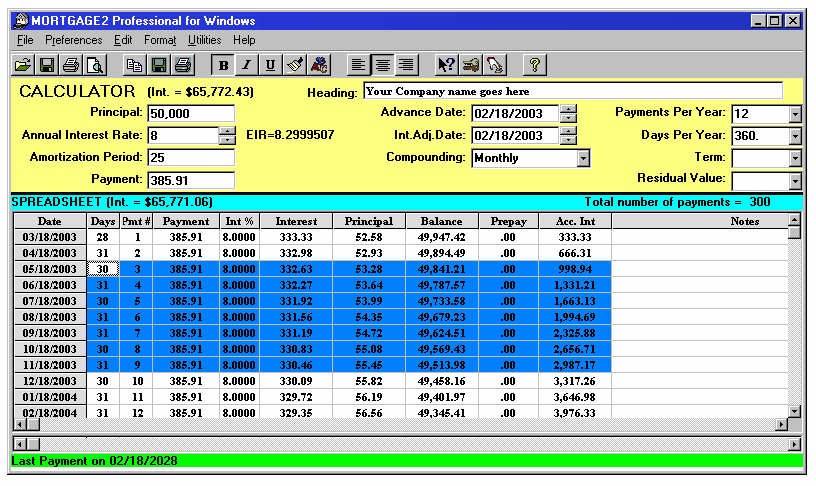816x486 pixels.
Task: Click the Open file folder icon
Action: point(24,65)
